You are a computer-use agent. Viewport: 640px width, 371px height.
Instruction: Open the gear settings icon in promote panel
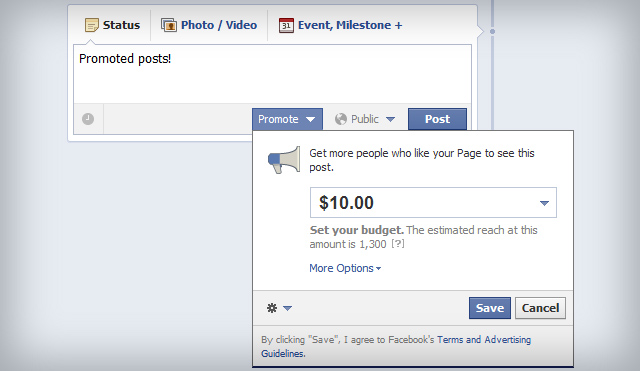(x=272, y=308)
